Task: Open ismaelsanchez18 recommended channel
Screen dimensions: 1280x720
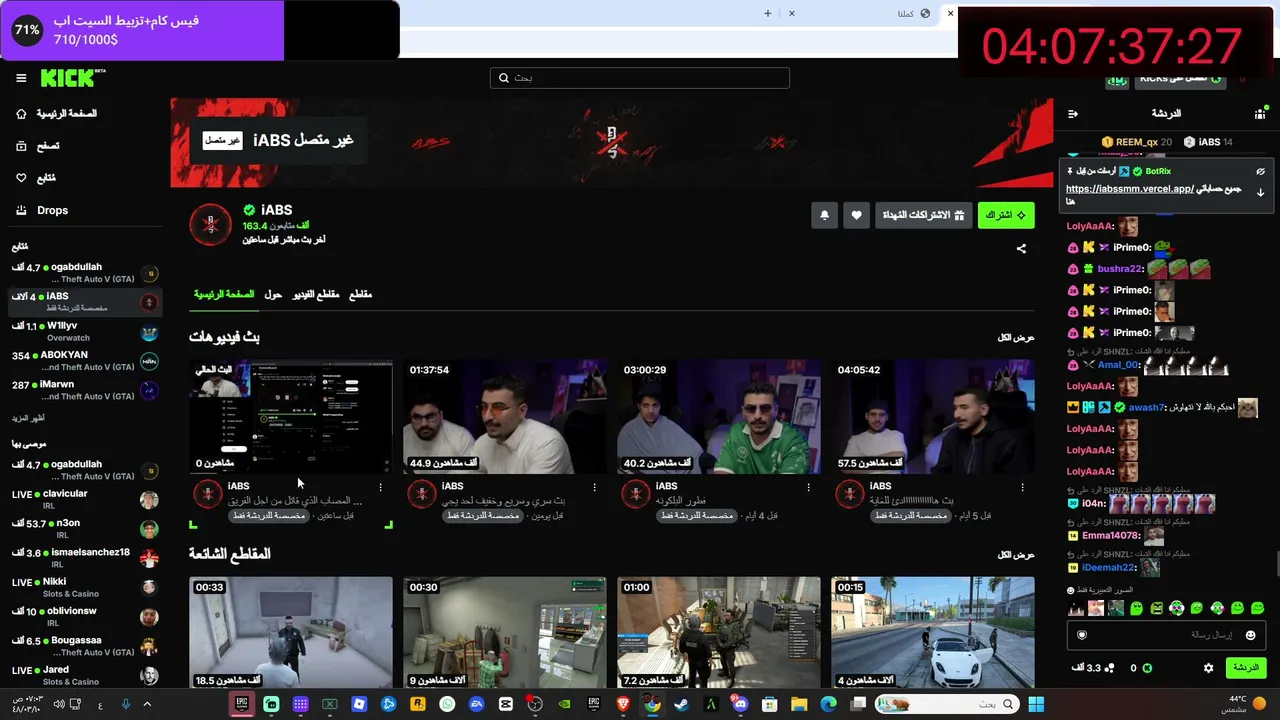Action: 85,558
